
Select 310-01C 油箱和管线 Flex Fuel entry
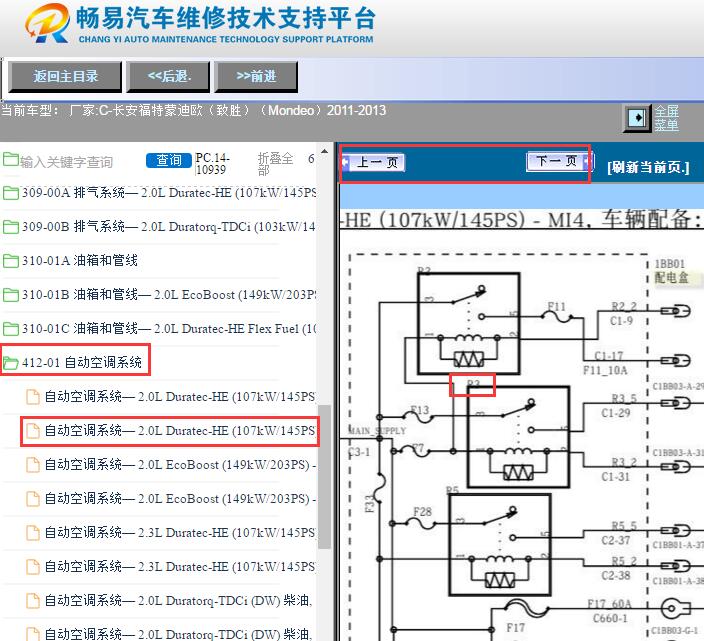(x=169, y=329)
